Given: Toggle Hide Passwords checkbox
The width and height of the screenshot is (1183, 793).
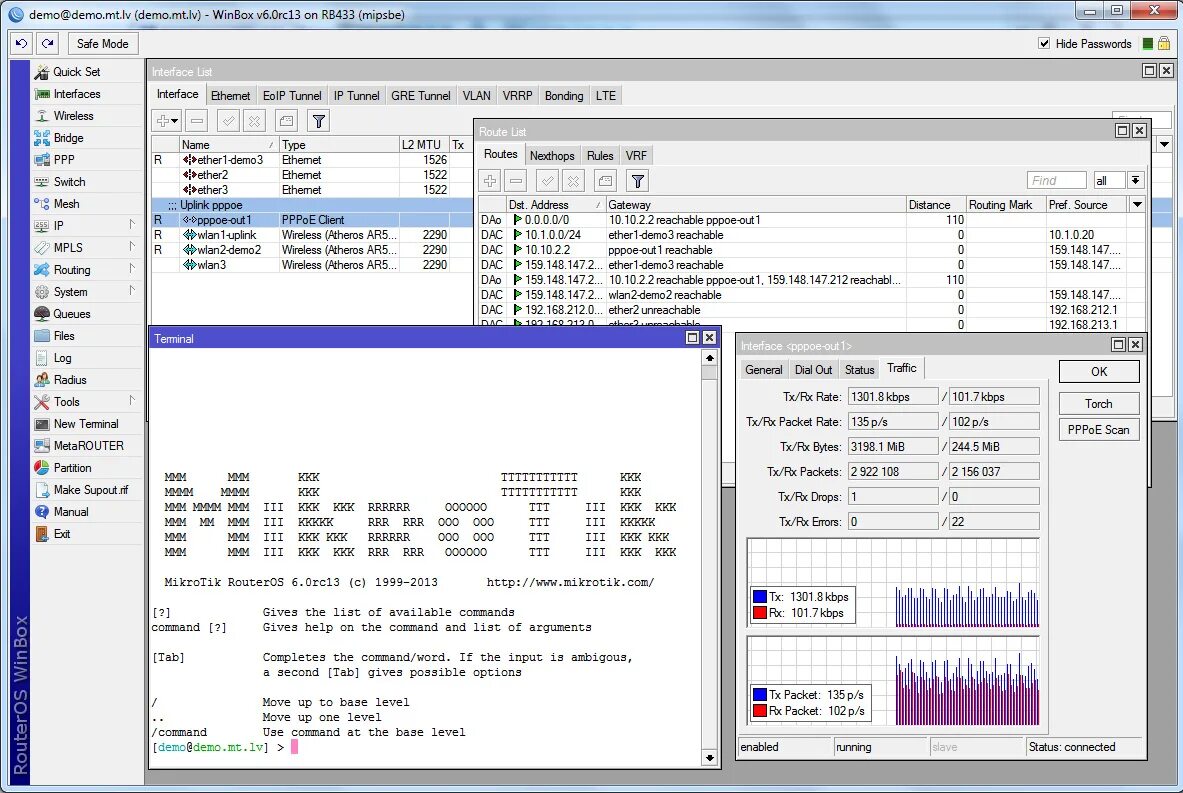Looking at the screenshot, I should [1044, 44].
